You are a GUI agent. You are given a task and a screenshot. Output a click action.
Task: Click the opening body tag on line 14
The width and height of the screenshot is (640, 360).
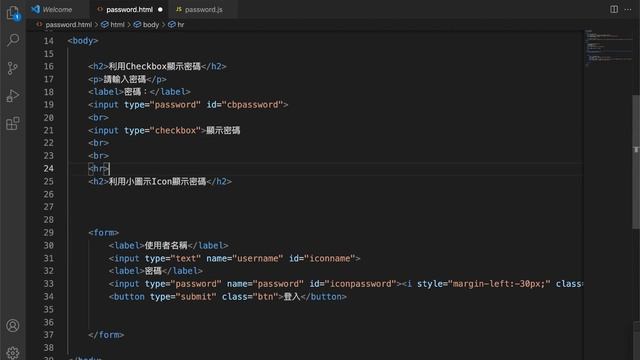[83, 41]
